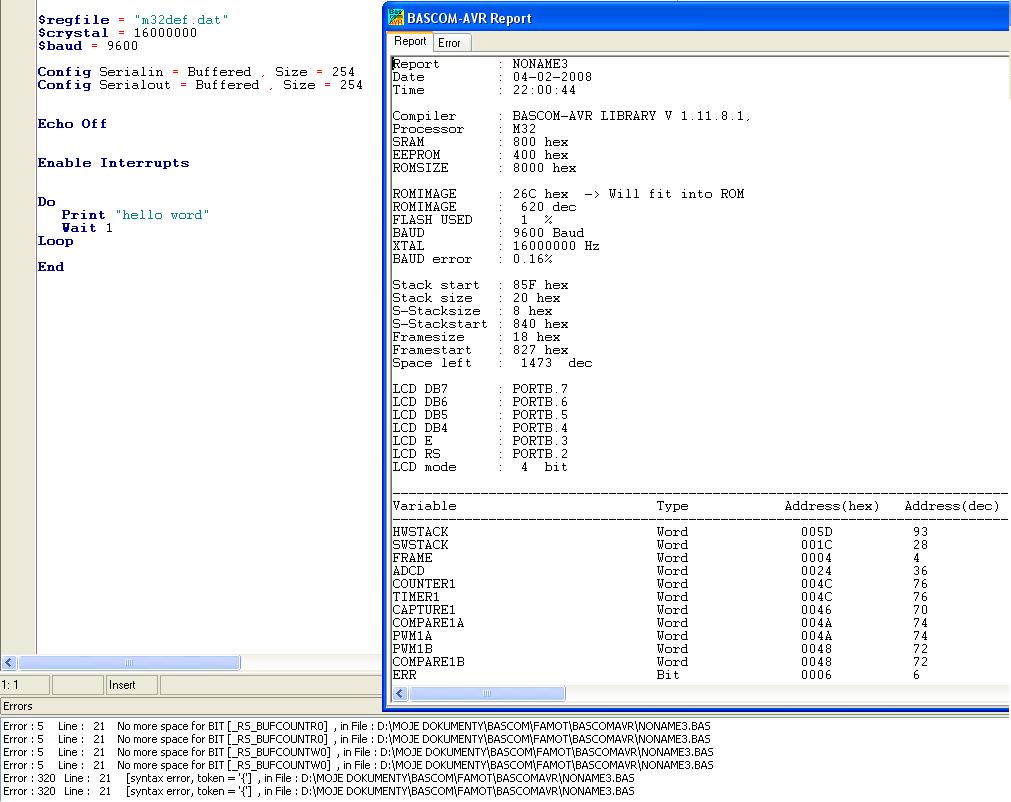The width and height of the screenshot is (1011, 802).
Task: Click the Enable Interrupts statement
Action: pyautogui.click(x=113, y=162)
